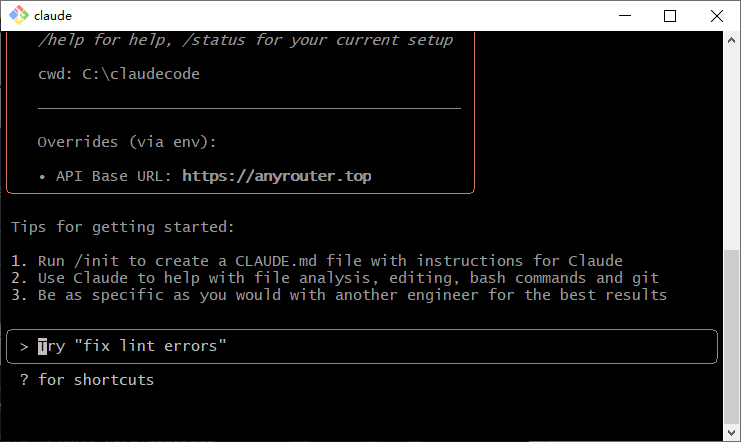Click the mintty app icon in title bar

tap(18, 16)
